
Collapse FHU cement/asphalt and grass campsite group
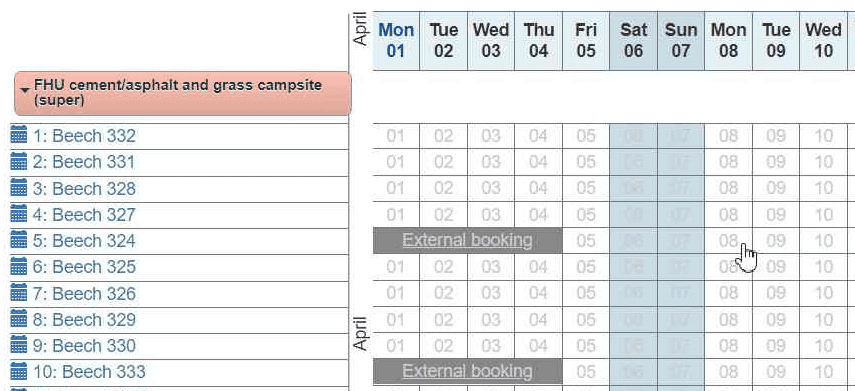tap(183, 93)
